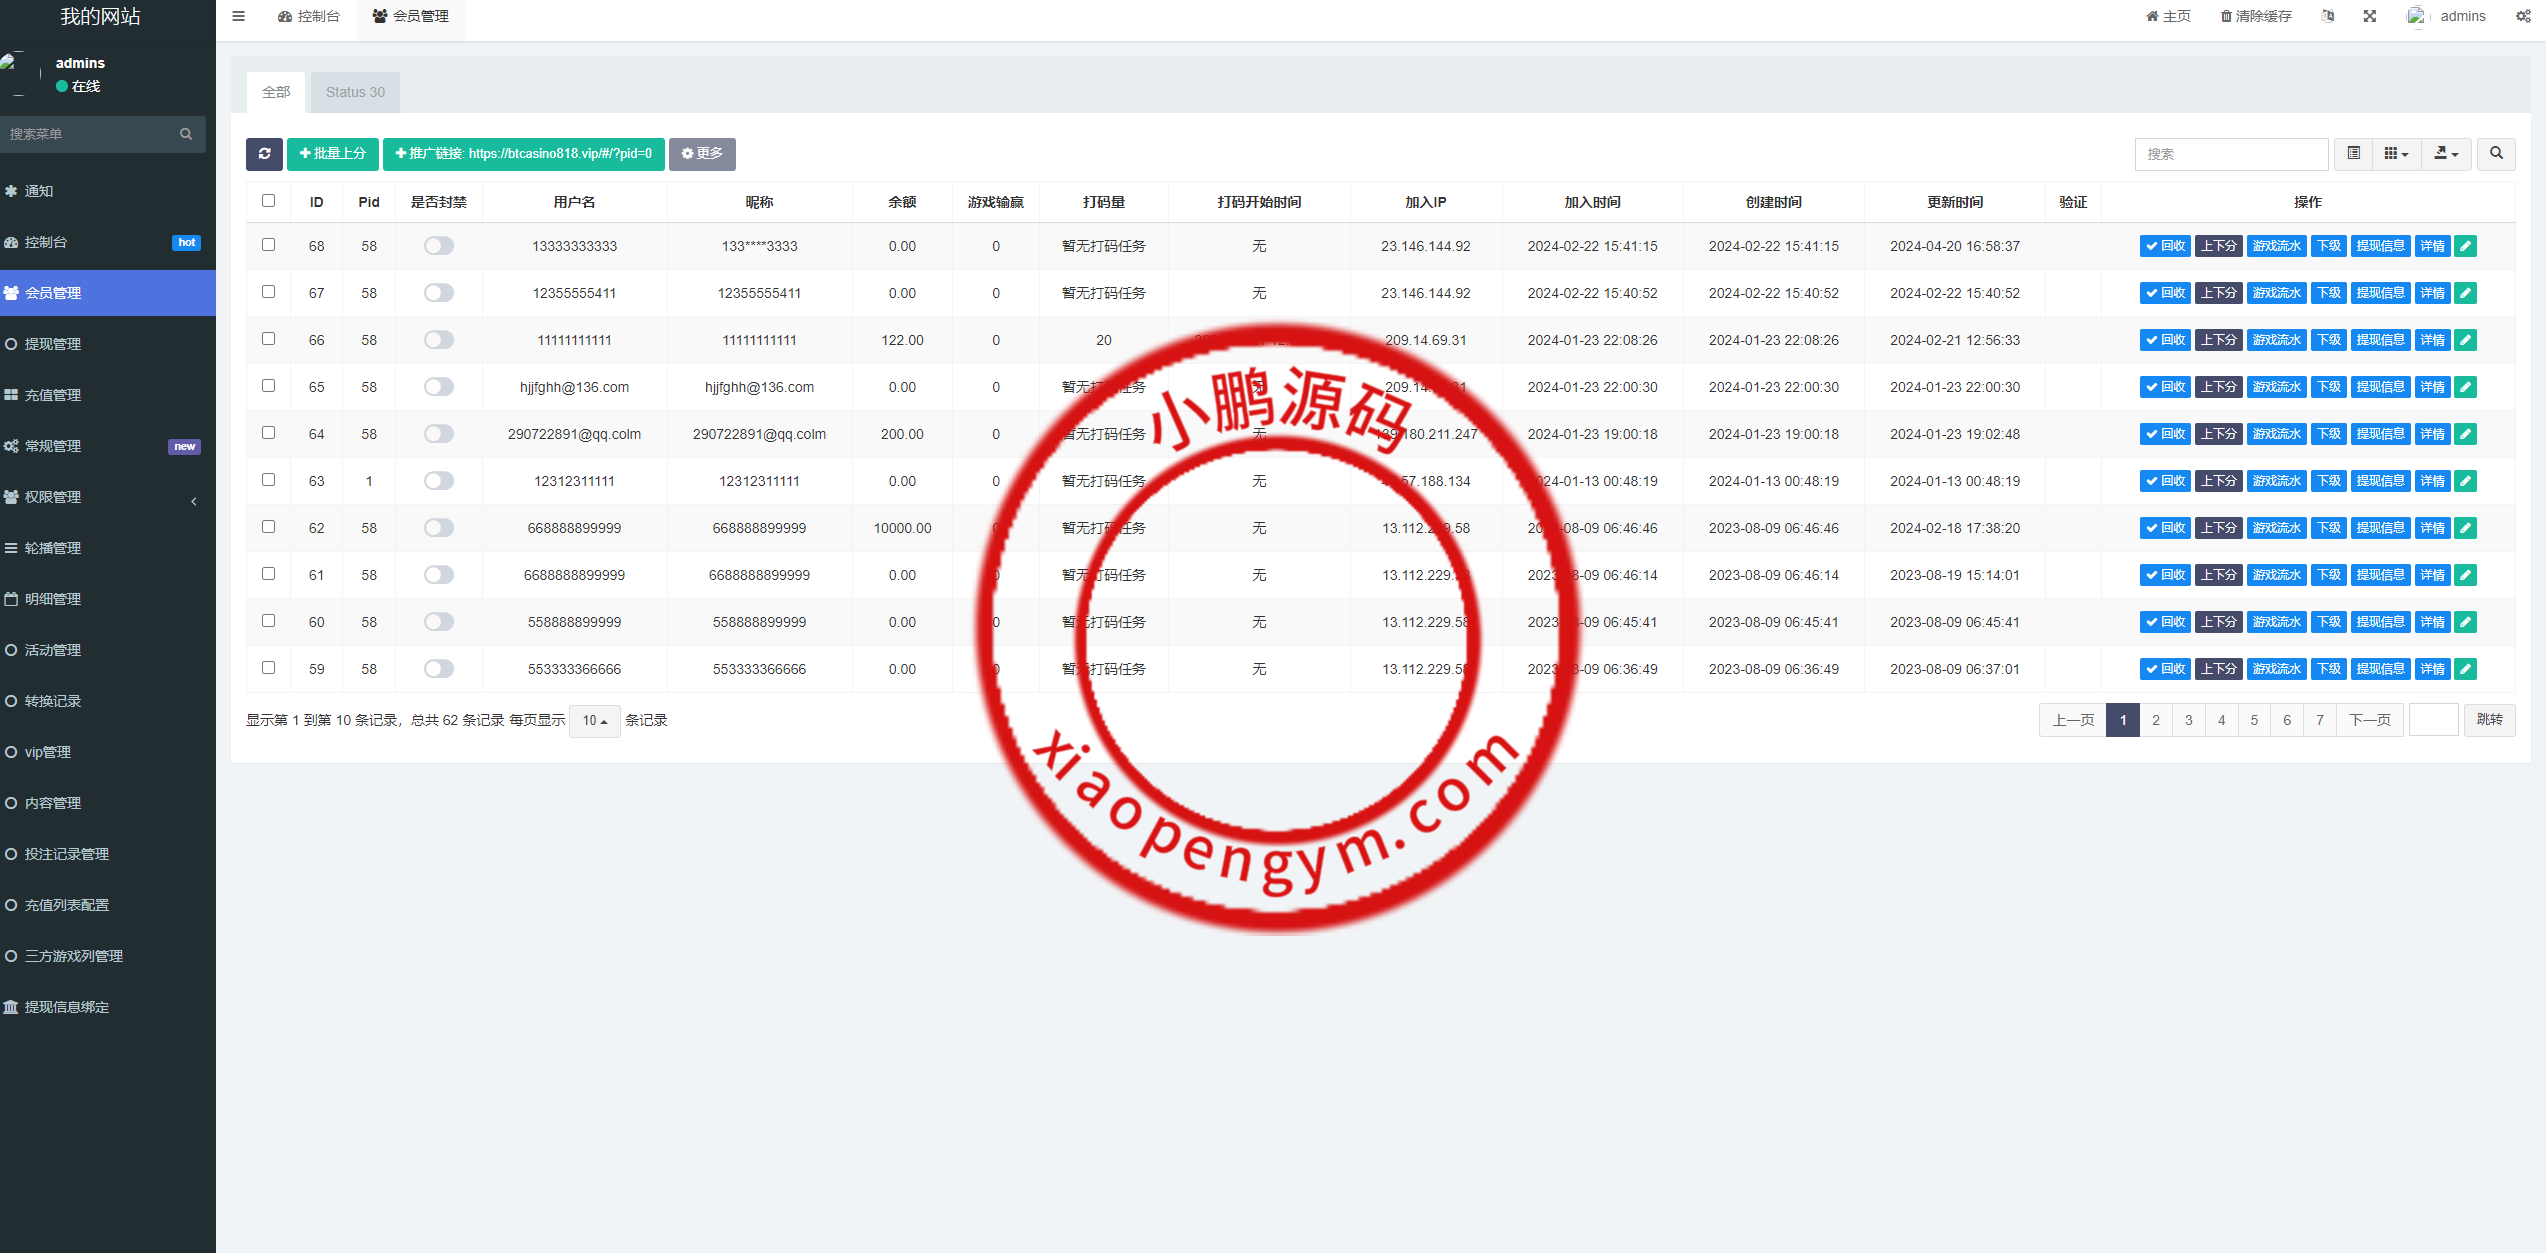Click the 批量上分 button
Image resolution: width=2546 pixels, height=1253 pixels.
point(332,153)
